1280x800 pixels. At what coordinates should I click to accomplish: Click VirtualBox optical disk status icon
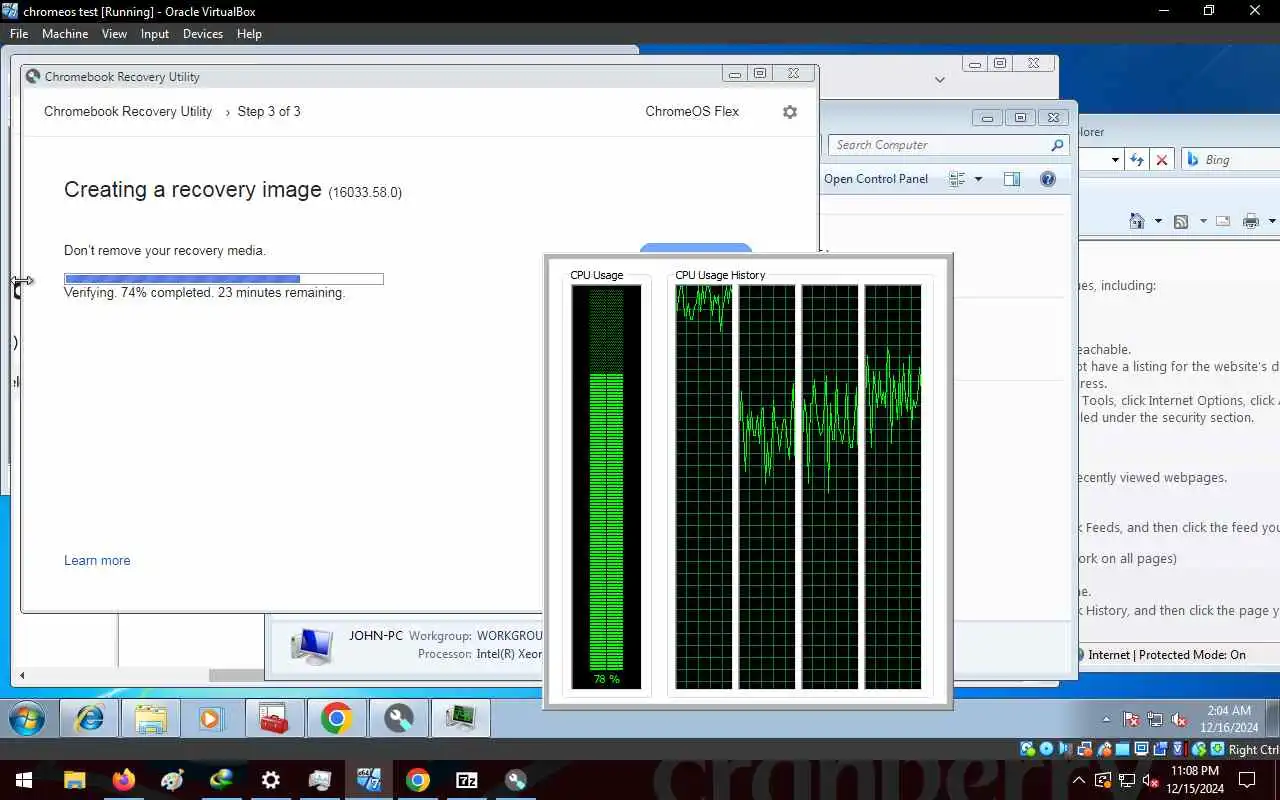(1046, 749)
